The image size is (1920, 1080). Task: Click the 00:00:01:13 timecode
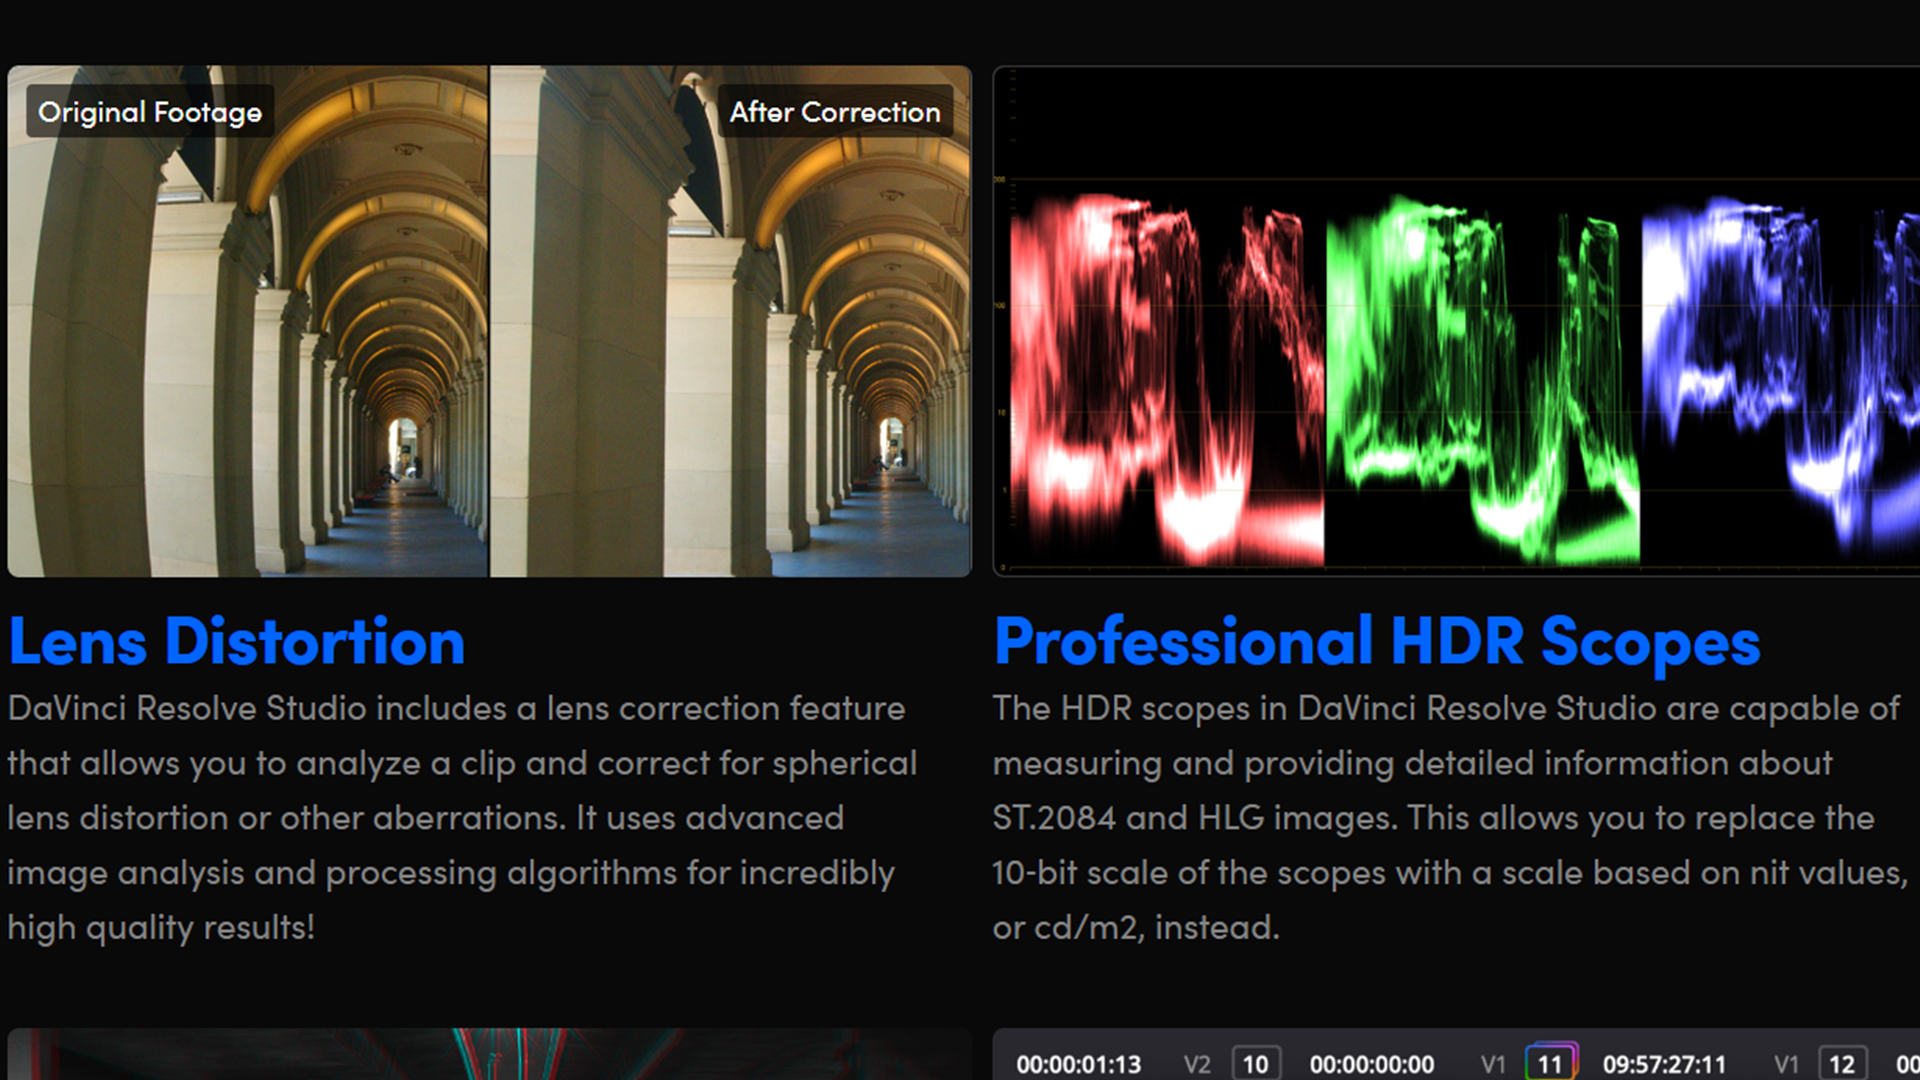[1078, 1065]
